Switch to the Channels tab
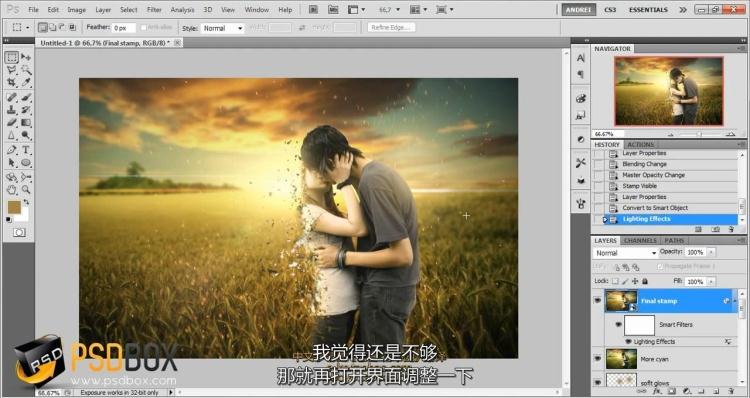750x398 pixels. point(640,240)
